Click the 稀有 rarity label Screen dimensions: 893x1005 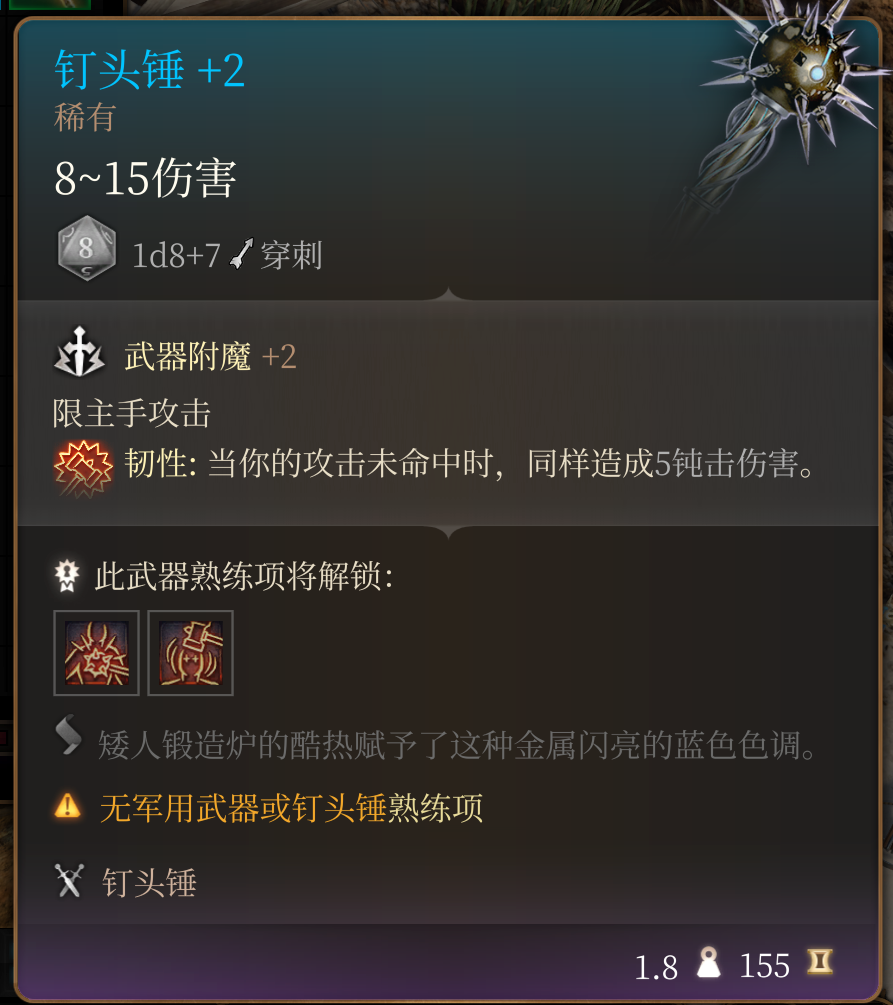coord(85,117)
